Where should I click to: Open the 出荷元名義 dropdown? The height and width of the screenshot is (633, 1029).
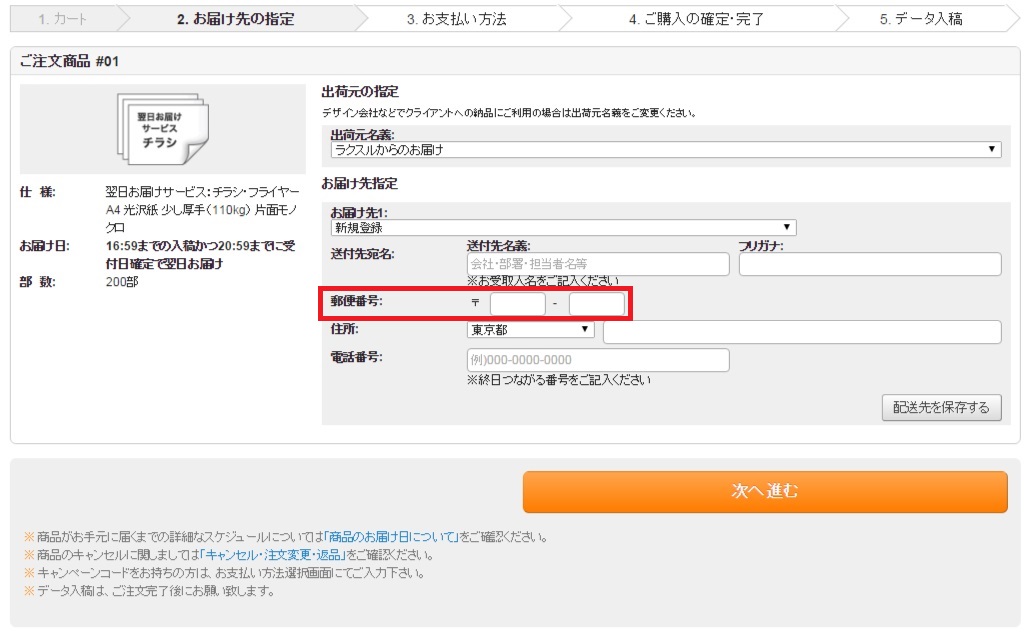[666, 150]
